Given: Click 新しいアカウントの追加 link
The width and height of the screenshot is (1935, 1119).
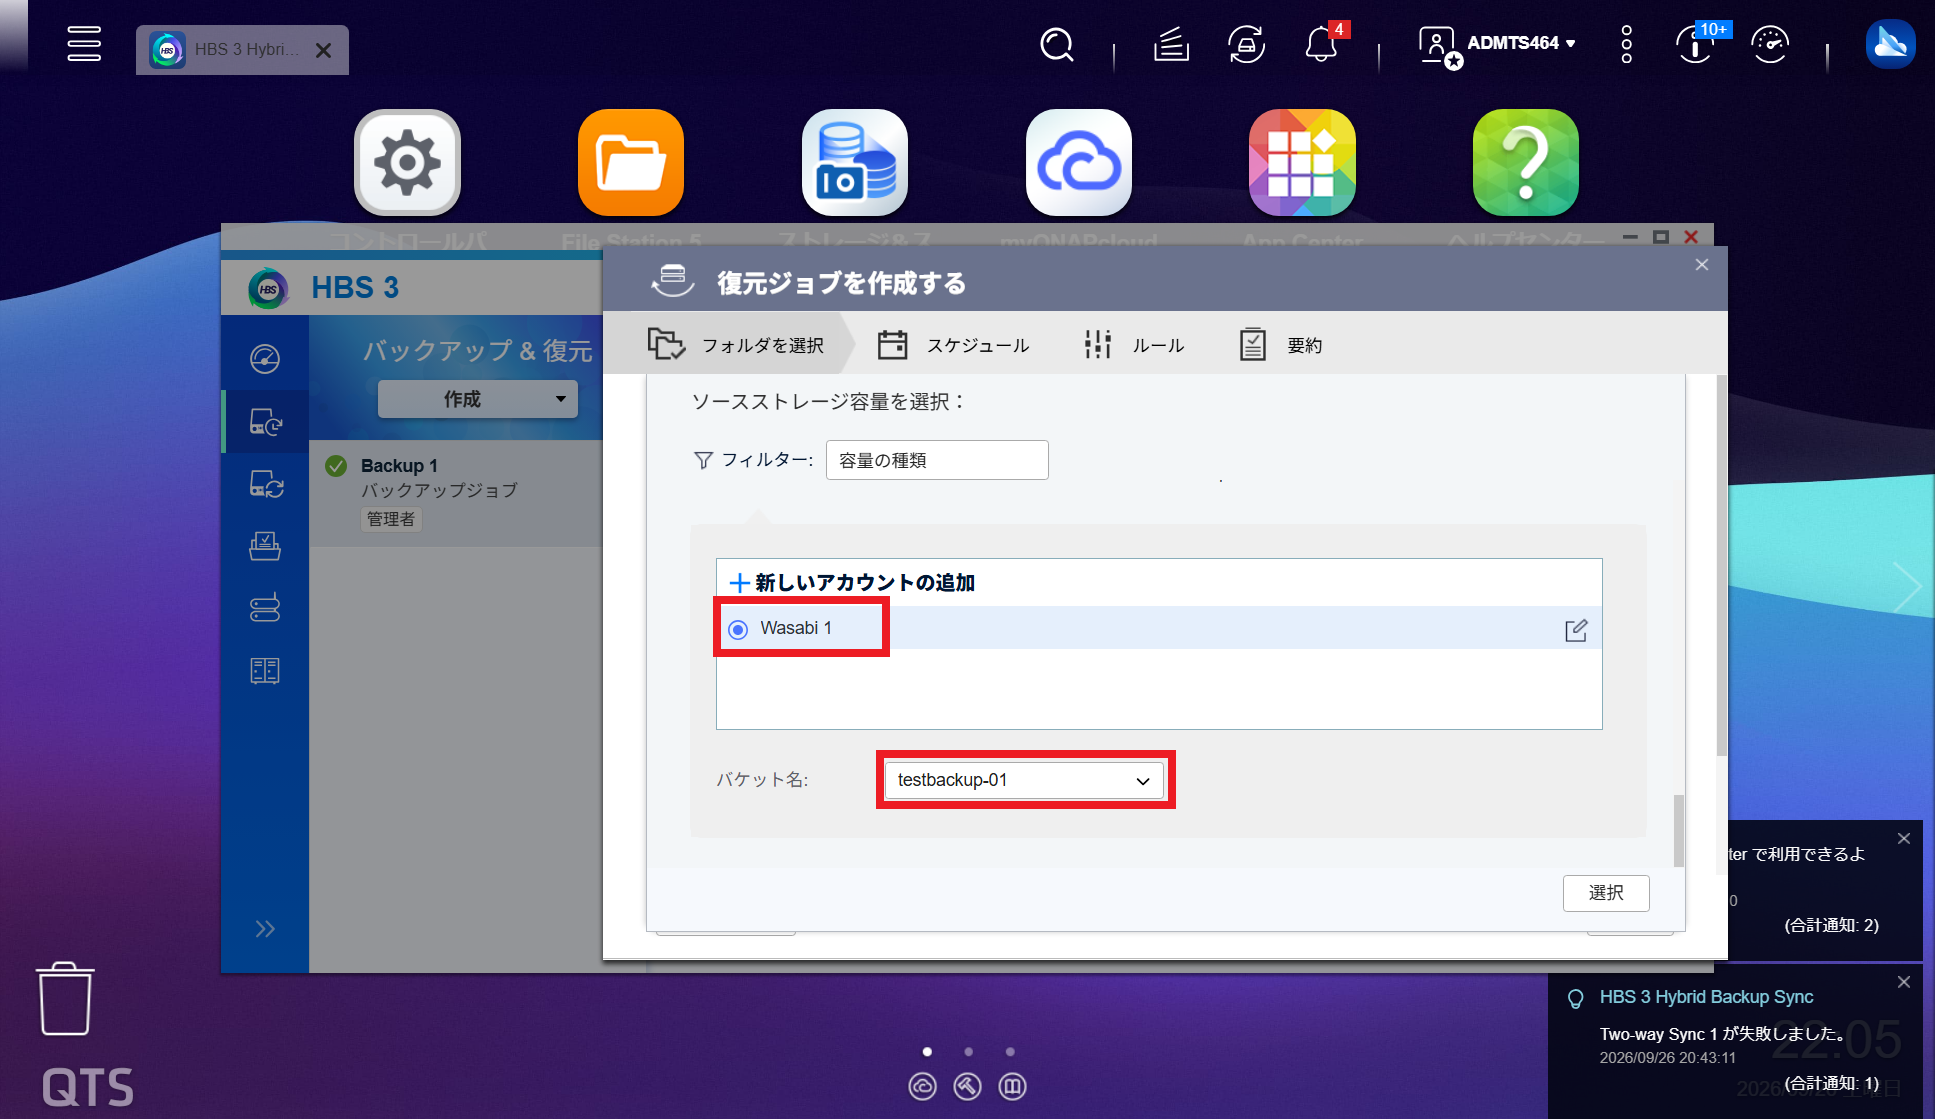Looking at the screenshot, I should [852, 582].
